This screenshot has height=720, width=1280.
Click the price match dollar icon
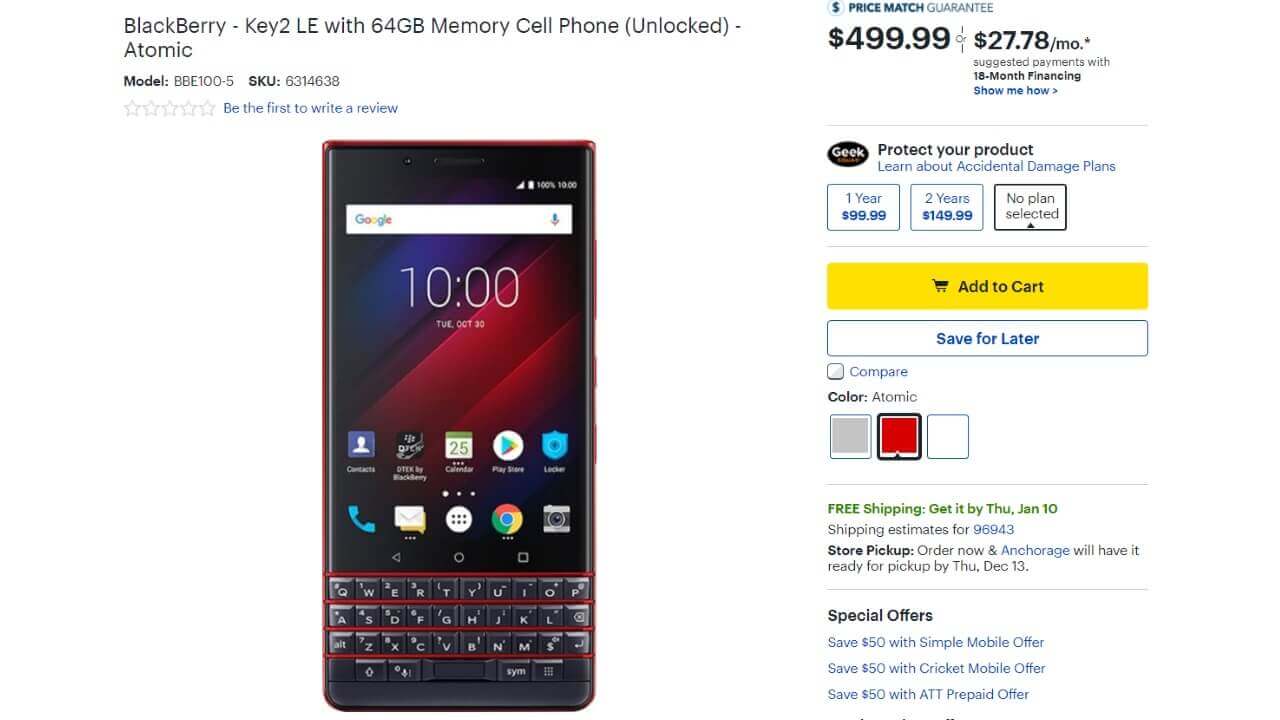836,7
